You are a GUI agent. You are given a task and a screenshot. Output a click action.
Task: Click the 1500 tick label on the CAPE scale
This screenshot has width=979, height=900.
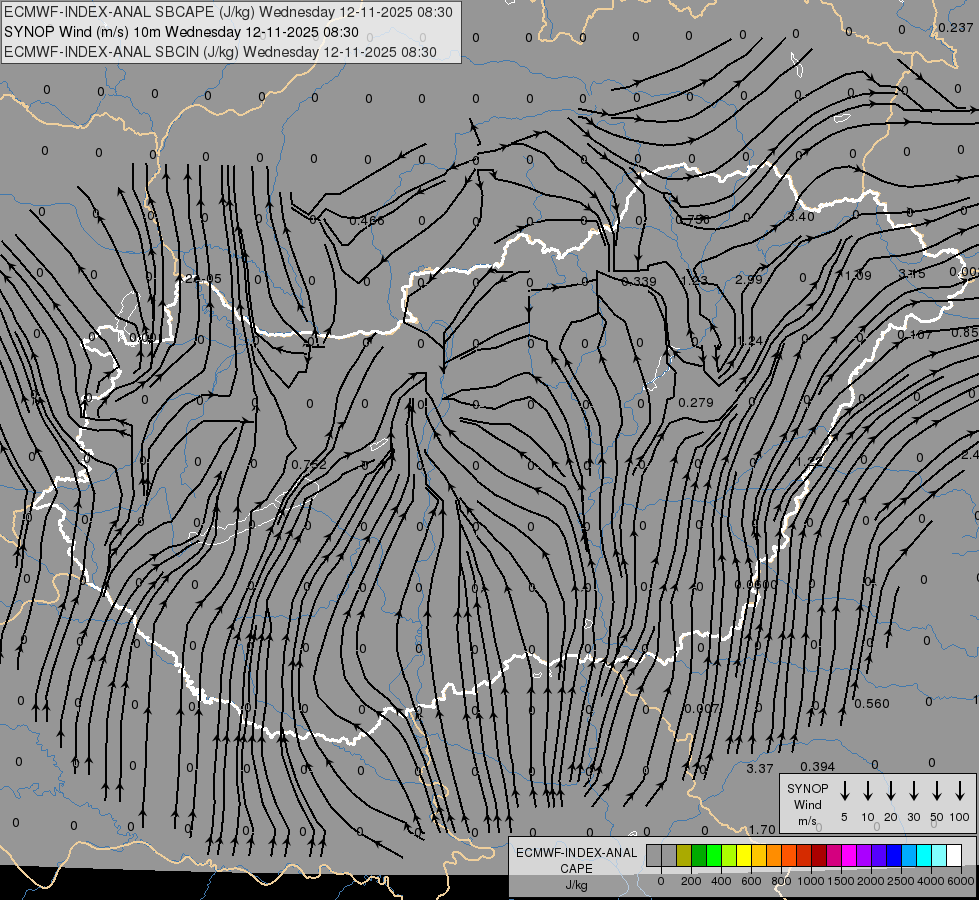pos(840,881)
